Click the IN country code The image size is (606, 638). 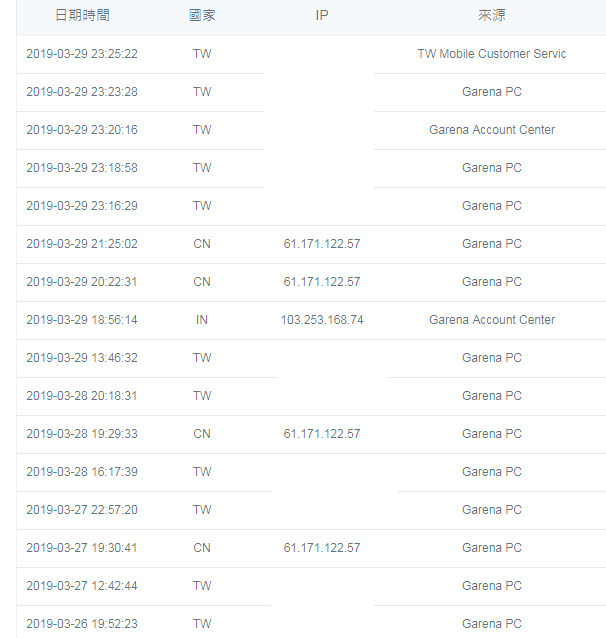click(202, 320)
